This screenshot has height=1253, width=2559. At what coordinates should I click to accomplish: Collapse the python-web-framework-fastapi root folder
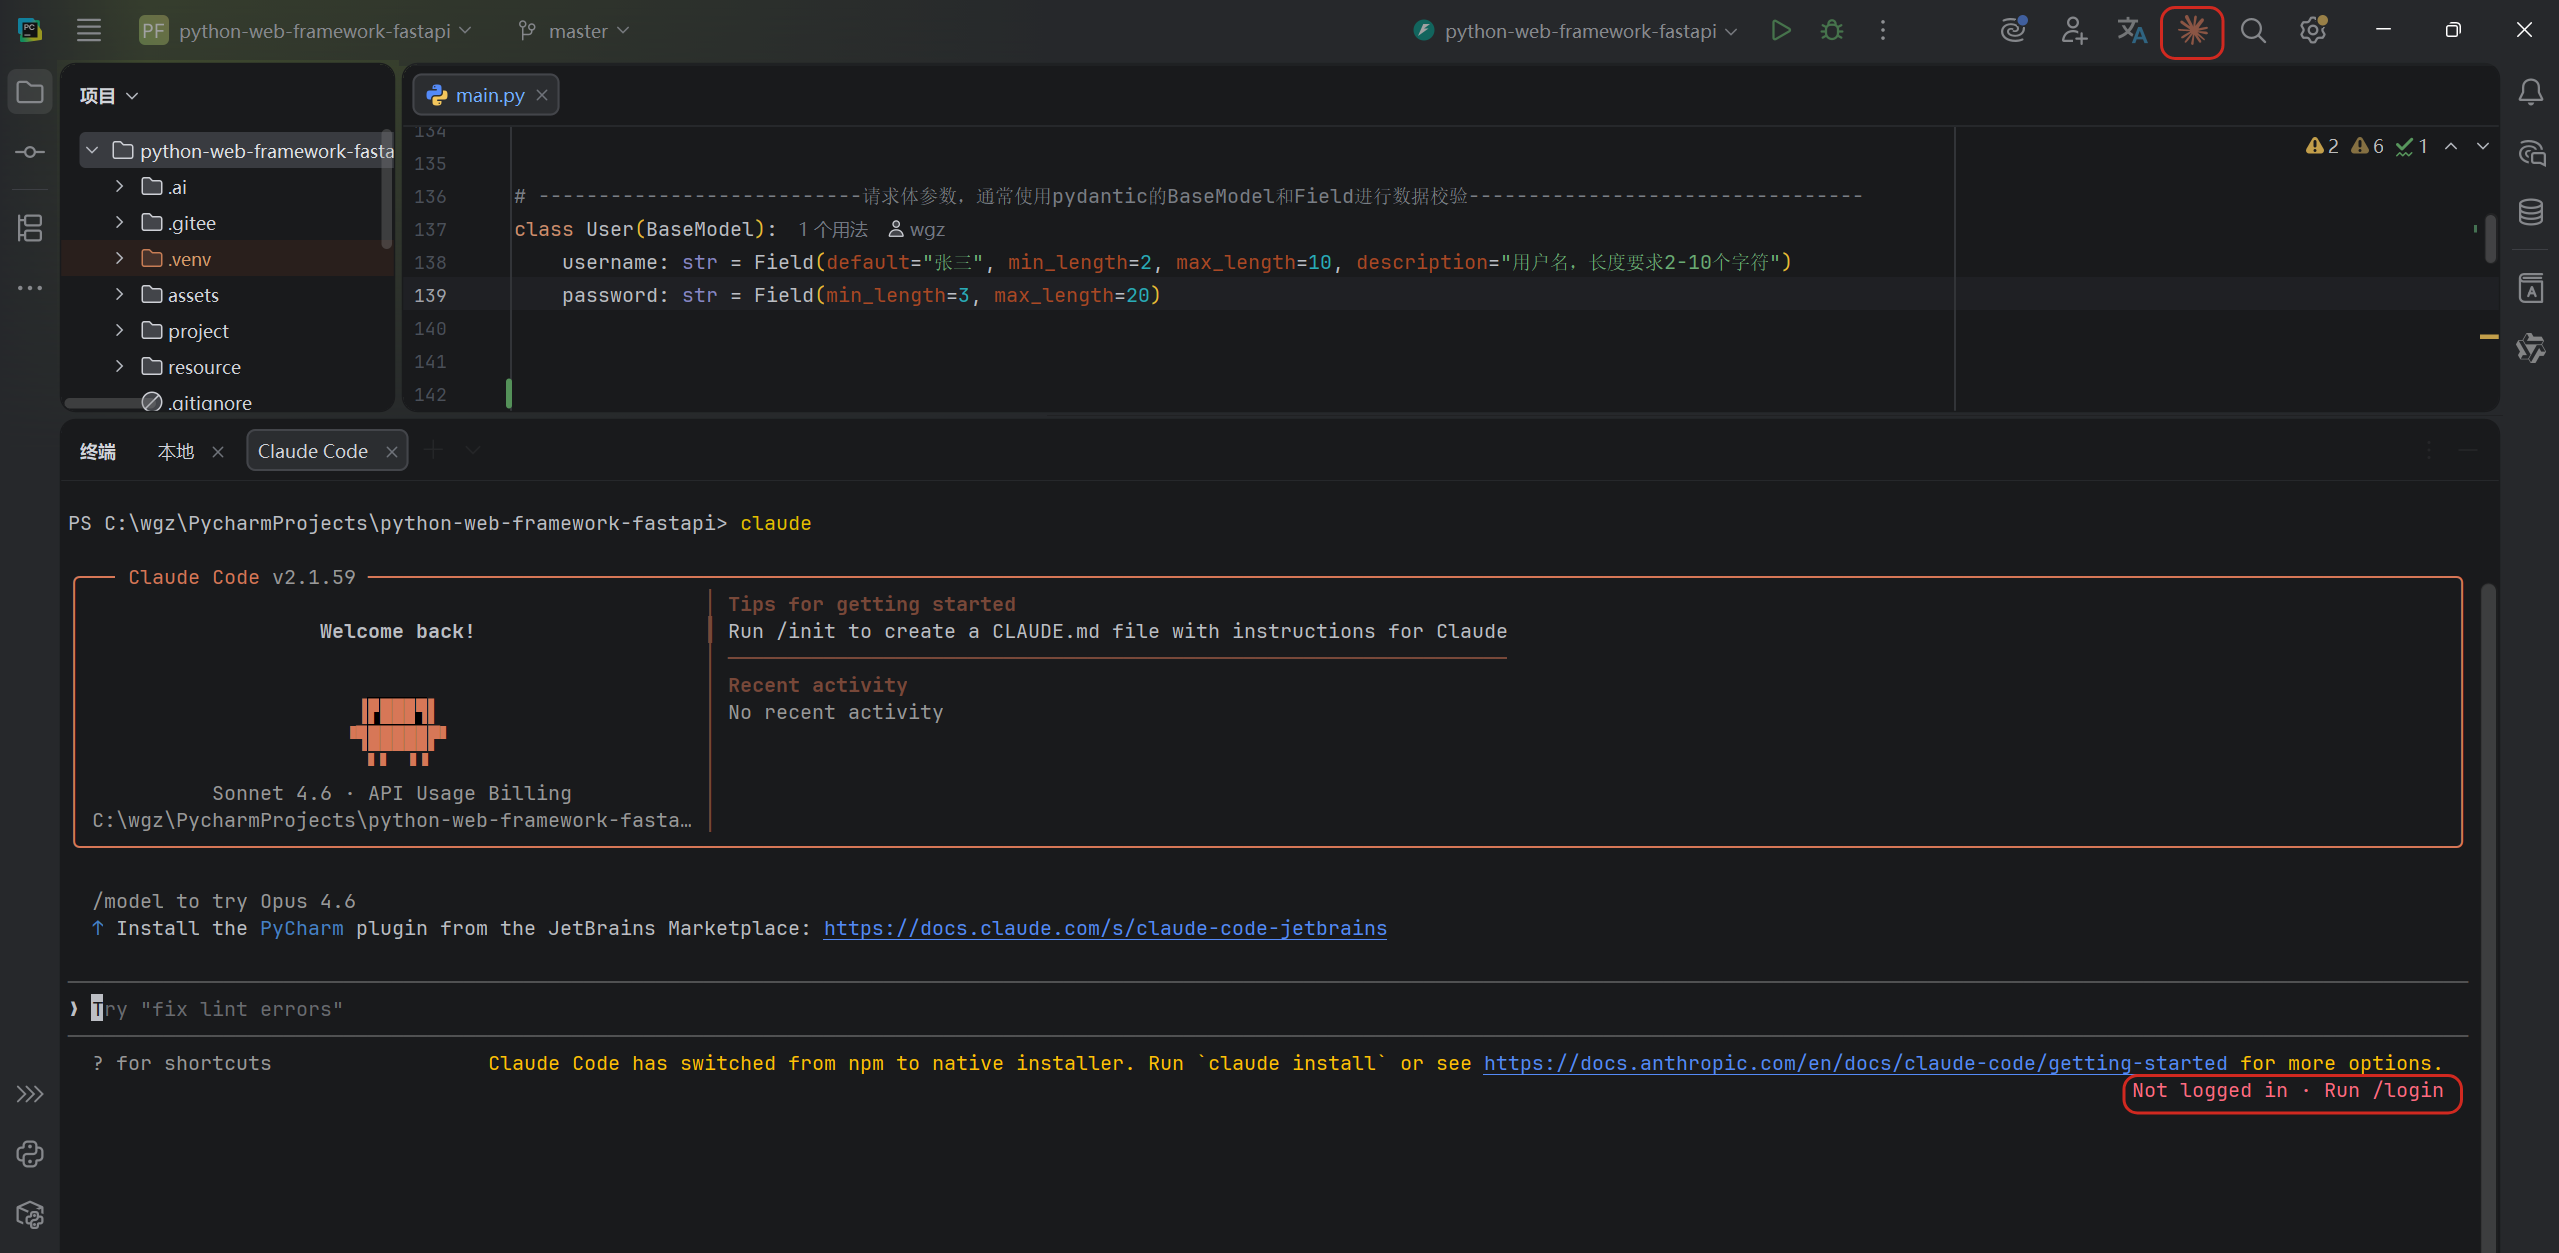pos(92,151)
